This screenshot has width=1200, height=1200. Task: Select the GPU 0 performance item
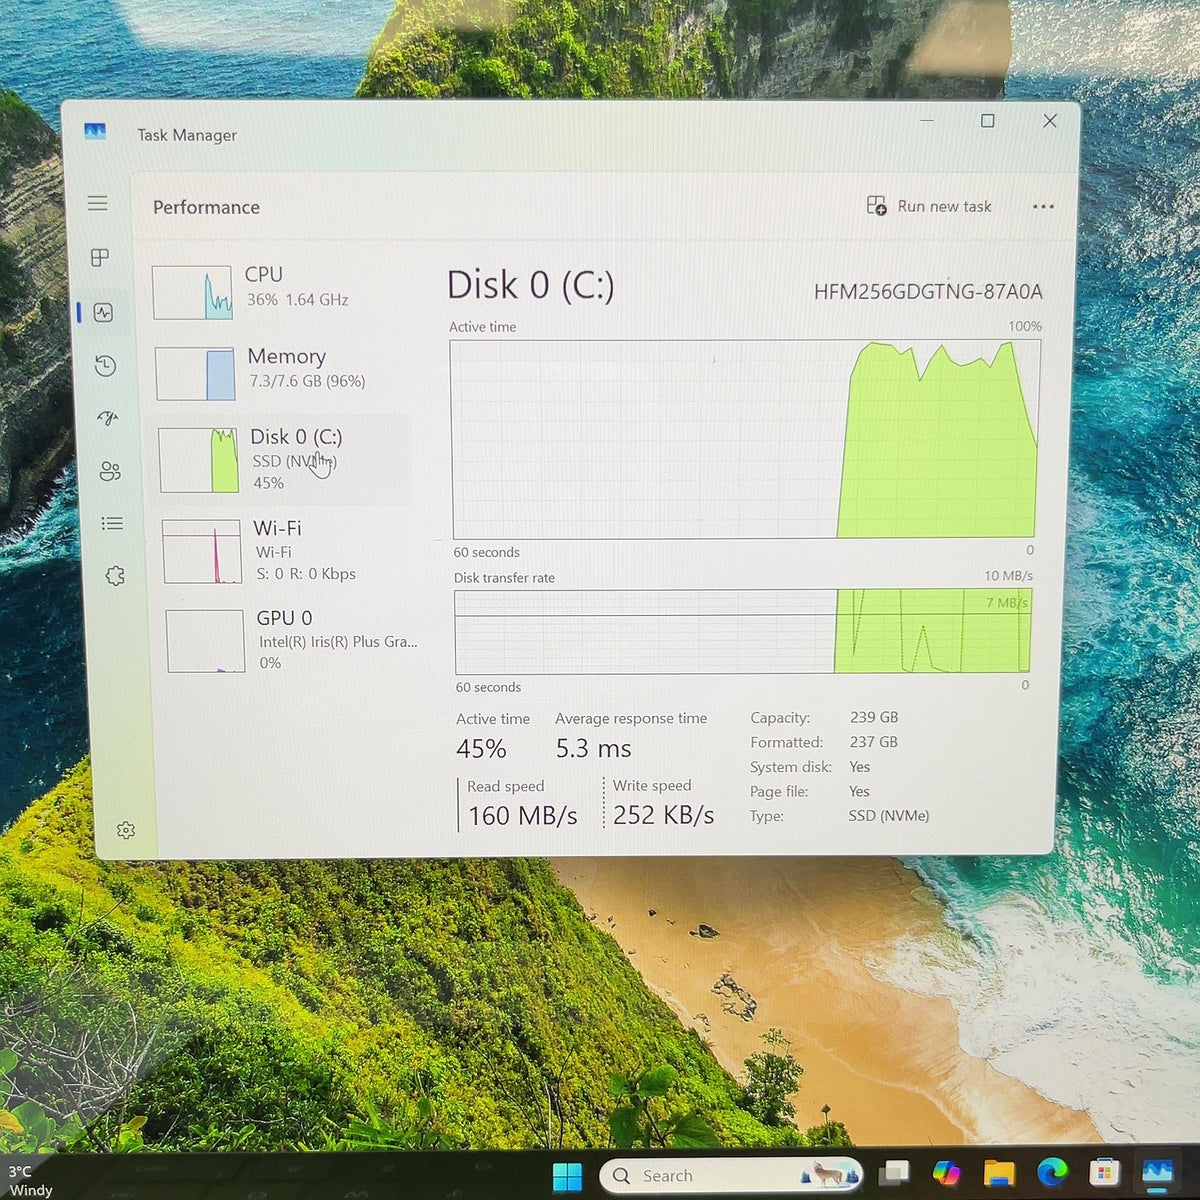(x=290, y=640)
